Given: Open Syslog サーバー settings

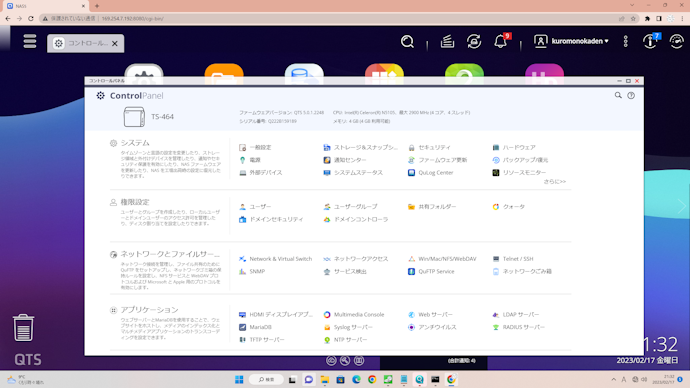Looking at the screenshot, I should (348, 327).
